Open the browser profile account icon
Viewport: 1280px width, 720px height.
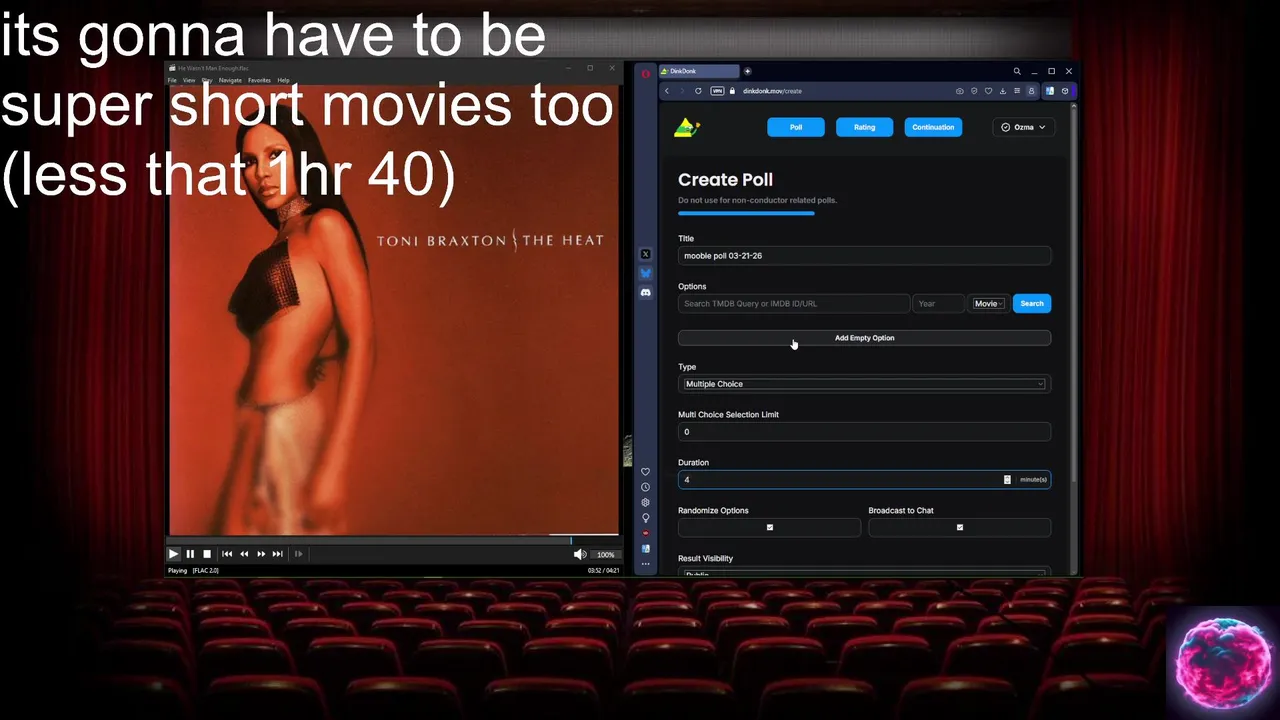(1031, 91)
